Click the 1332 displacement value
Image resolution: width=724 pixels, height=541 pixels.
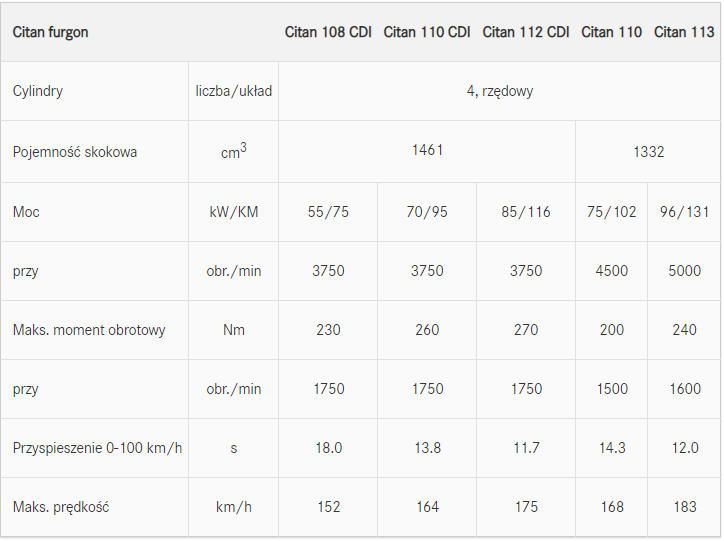coord(648,152)
